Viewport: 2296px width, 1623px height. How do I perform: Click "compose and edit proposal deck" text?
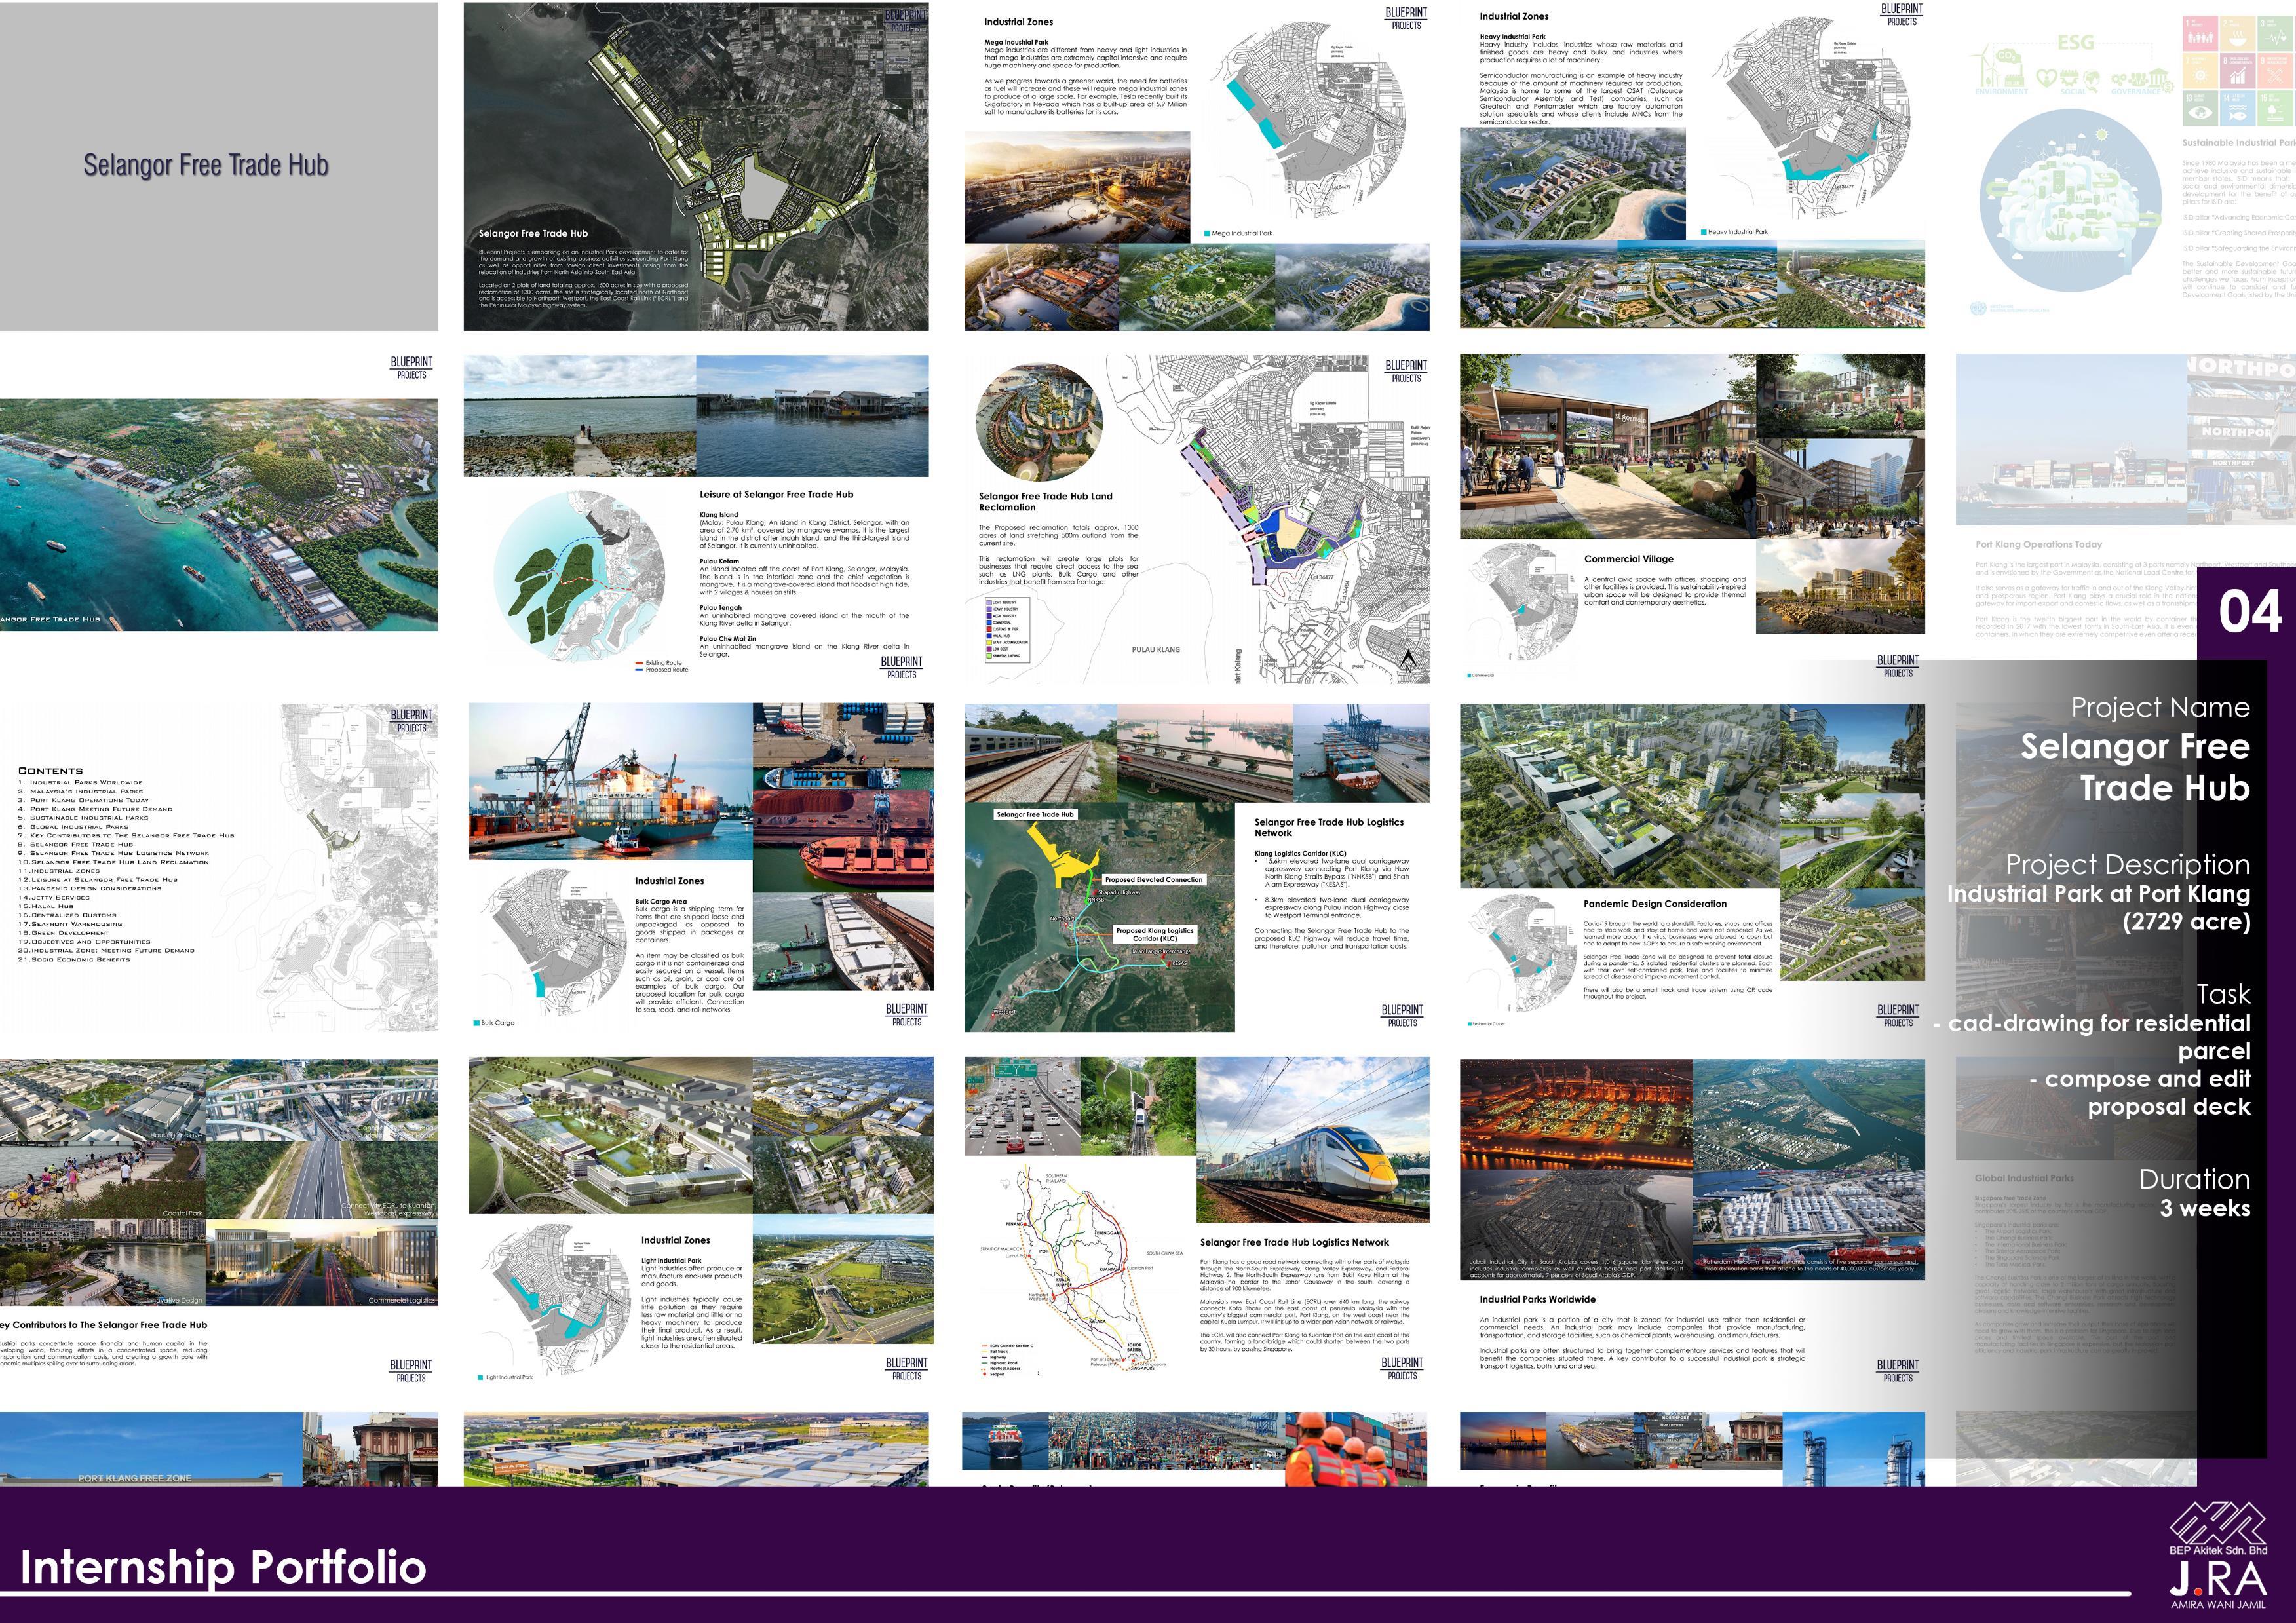tap(2140, 1093)
